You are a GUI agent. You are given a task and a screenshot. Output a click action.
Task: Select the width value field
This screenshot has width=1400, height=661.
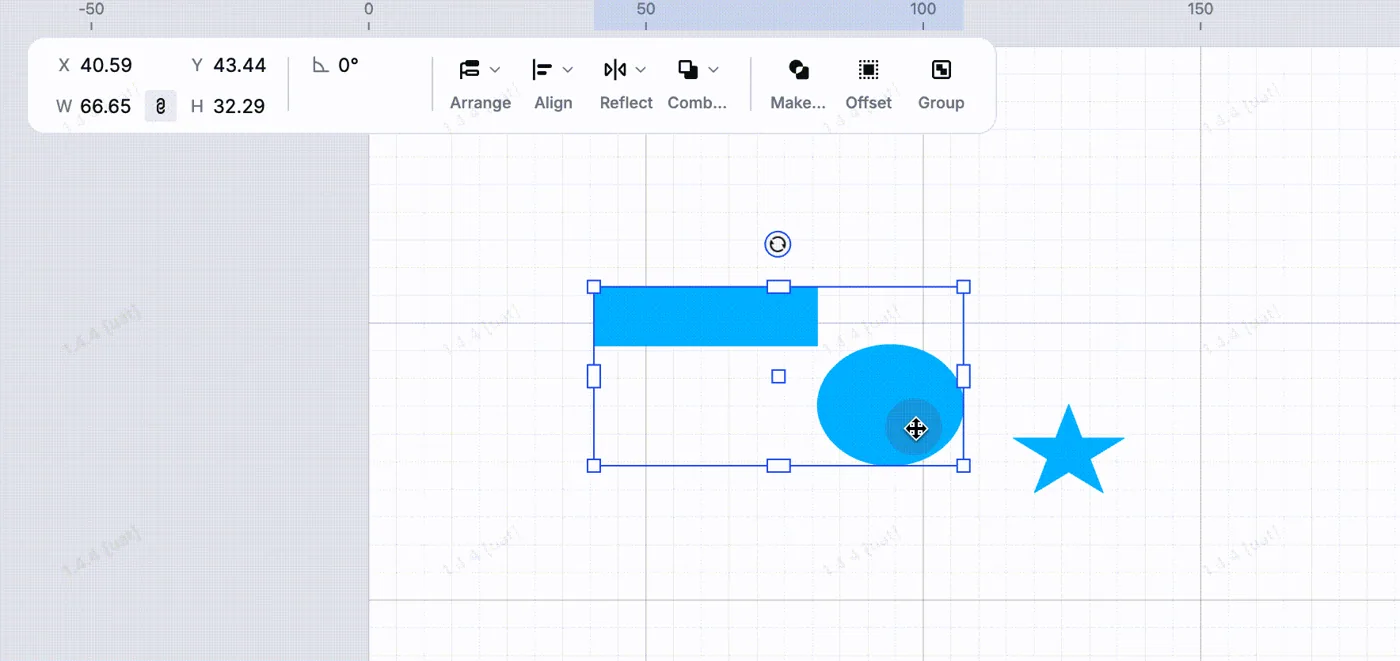pos(105,106)
